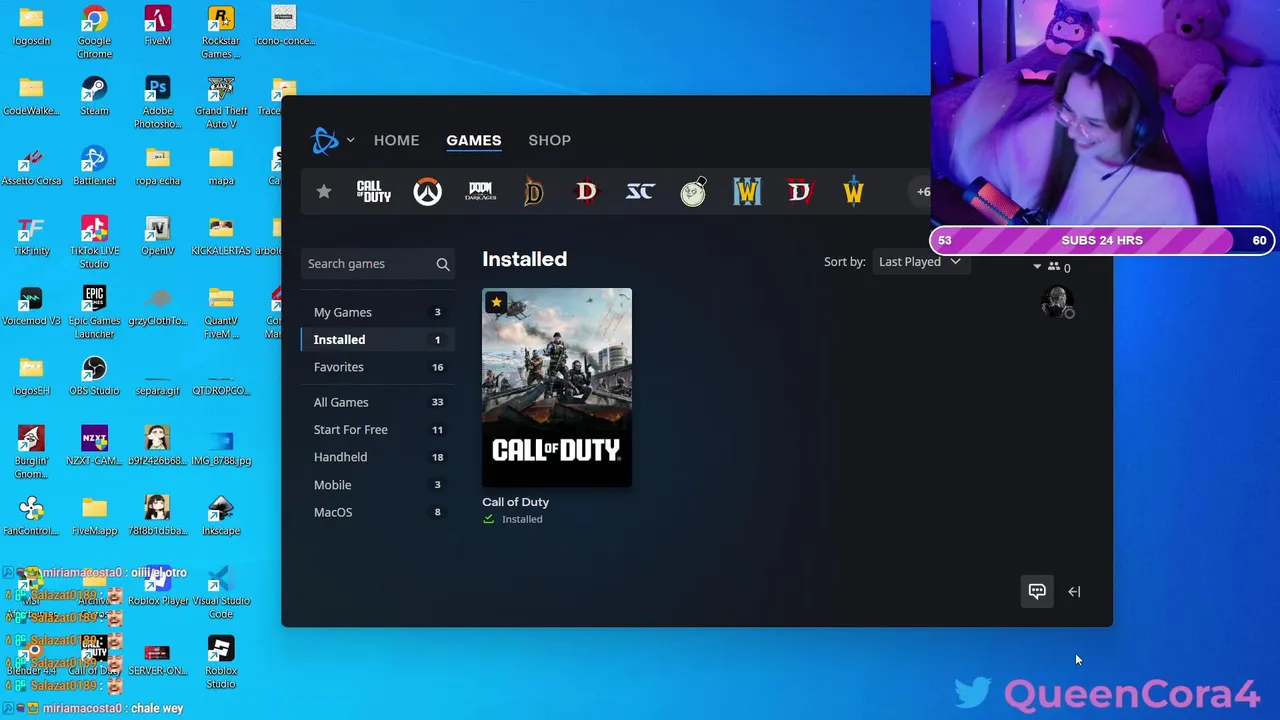Click the magnifier in the Search games box
Viewport: 1280px width, 720px height.
pyautogui.click(x=443, y=264)
